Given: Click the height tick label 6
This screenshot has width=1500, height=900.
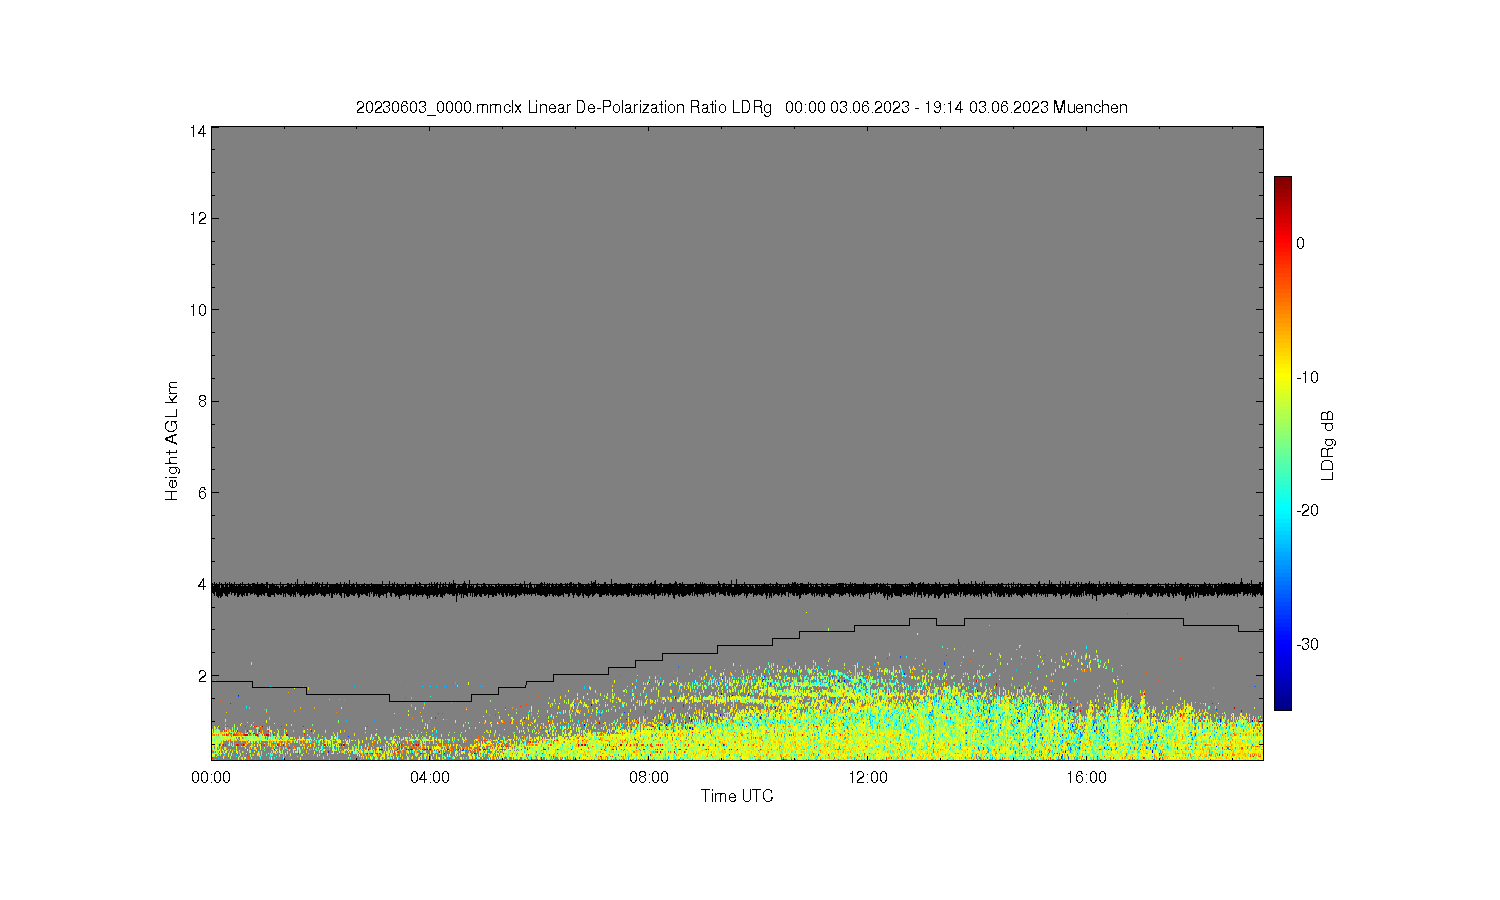Looking at the screenshot, I should [x=203, y=493].
